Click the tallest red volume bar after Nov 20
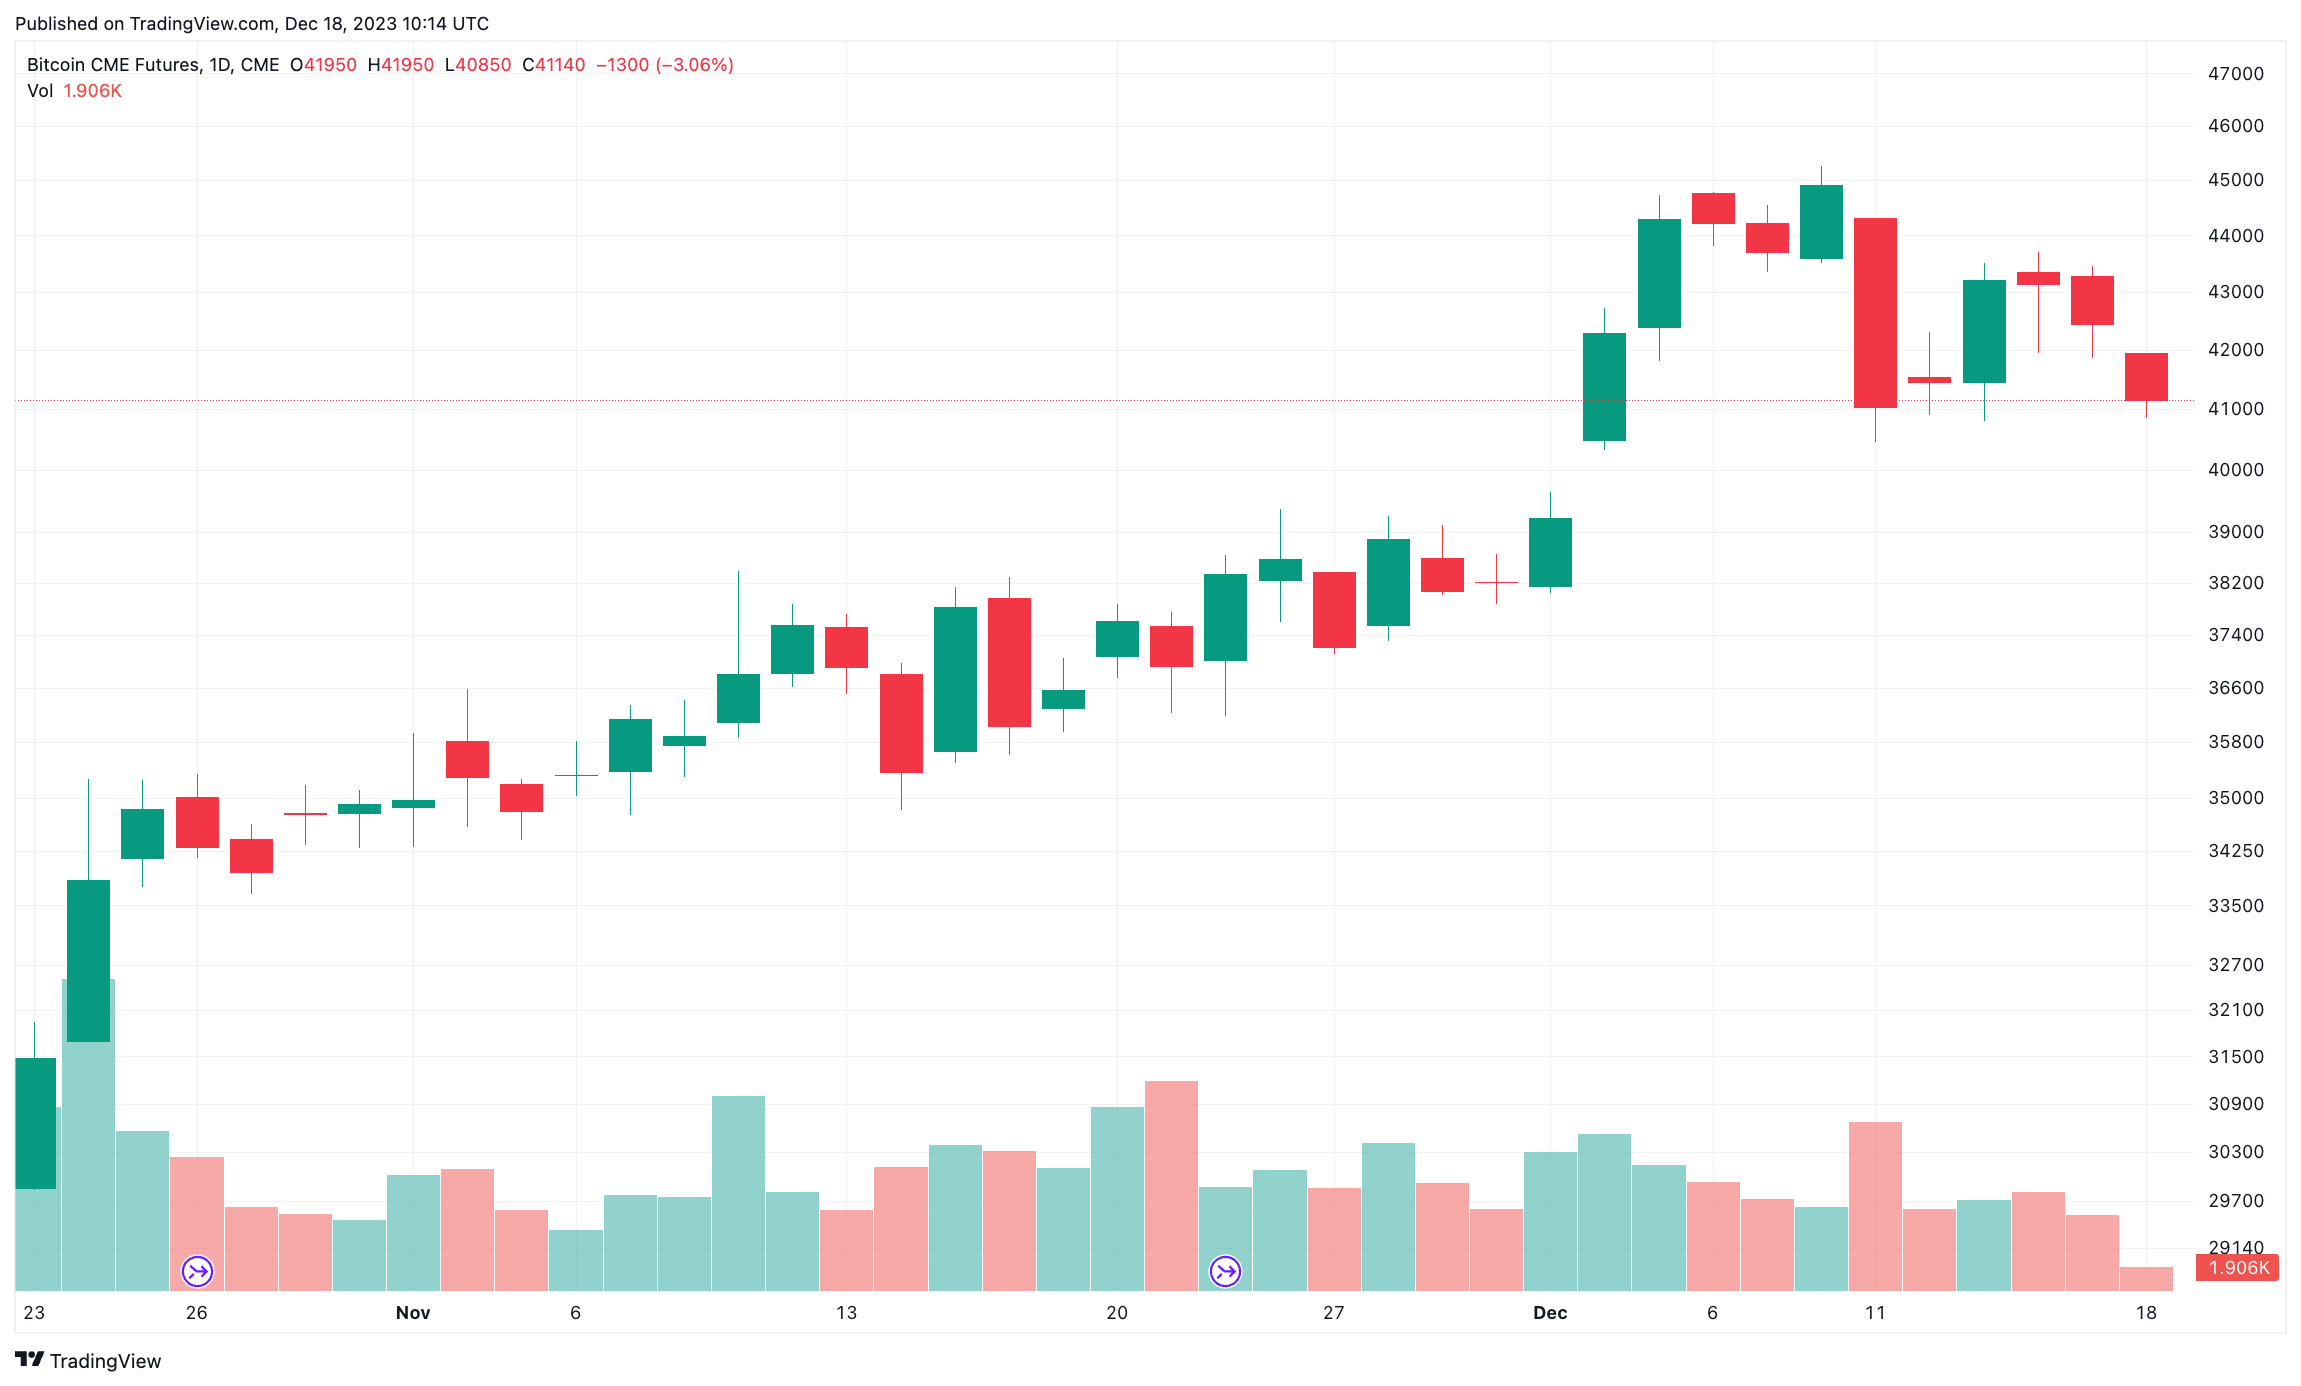The image size is (2301, 1386). [1171, 1185]
